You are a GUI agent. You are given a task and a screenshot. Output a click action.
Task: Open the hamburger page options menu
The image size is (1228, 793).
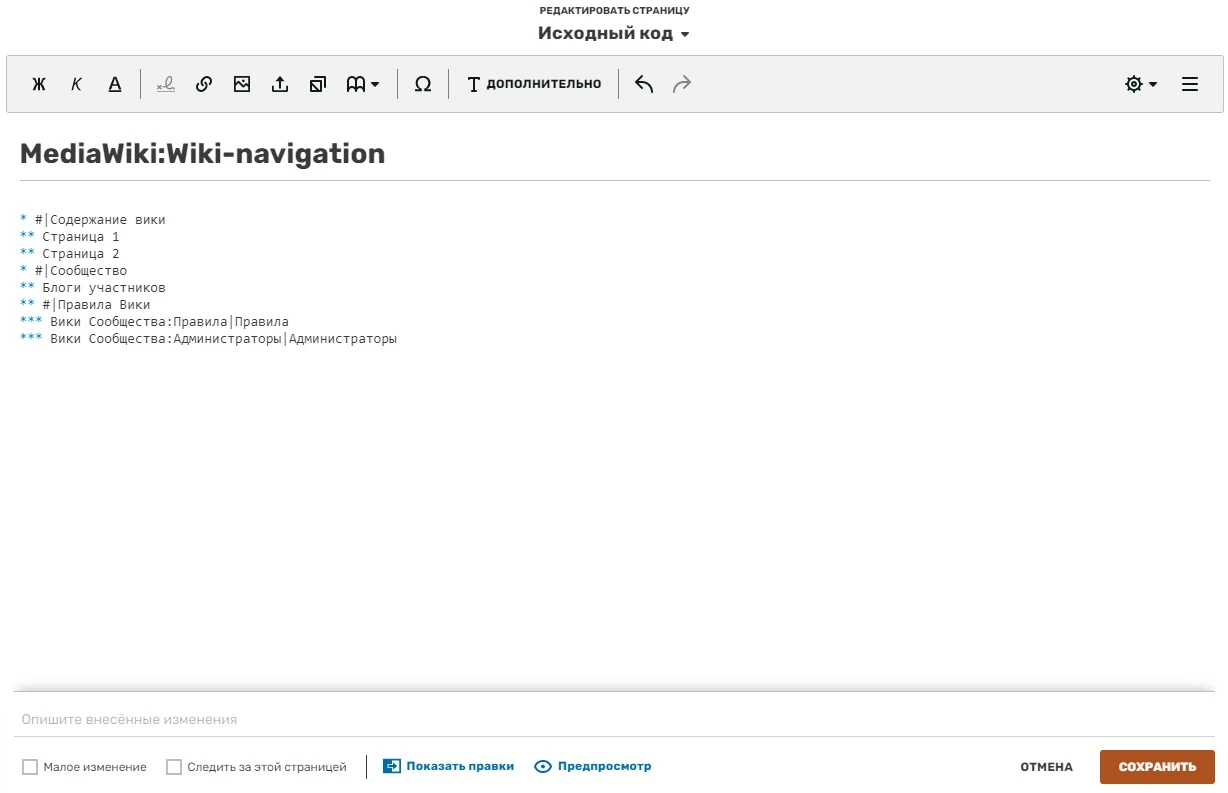coord(1190,84)
